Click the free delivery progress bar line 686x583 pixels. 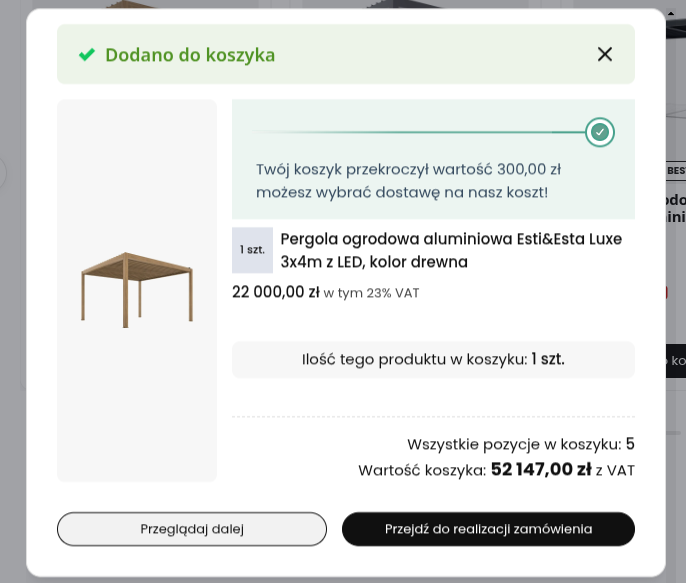[419, 132]
